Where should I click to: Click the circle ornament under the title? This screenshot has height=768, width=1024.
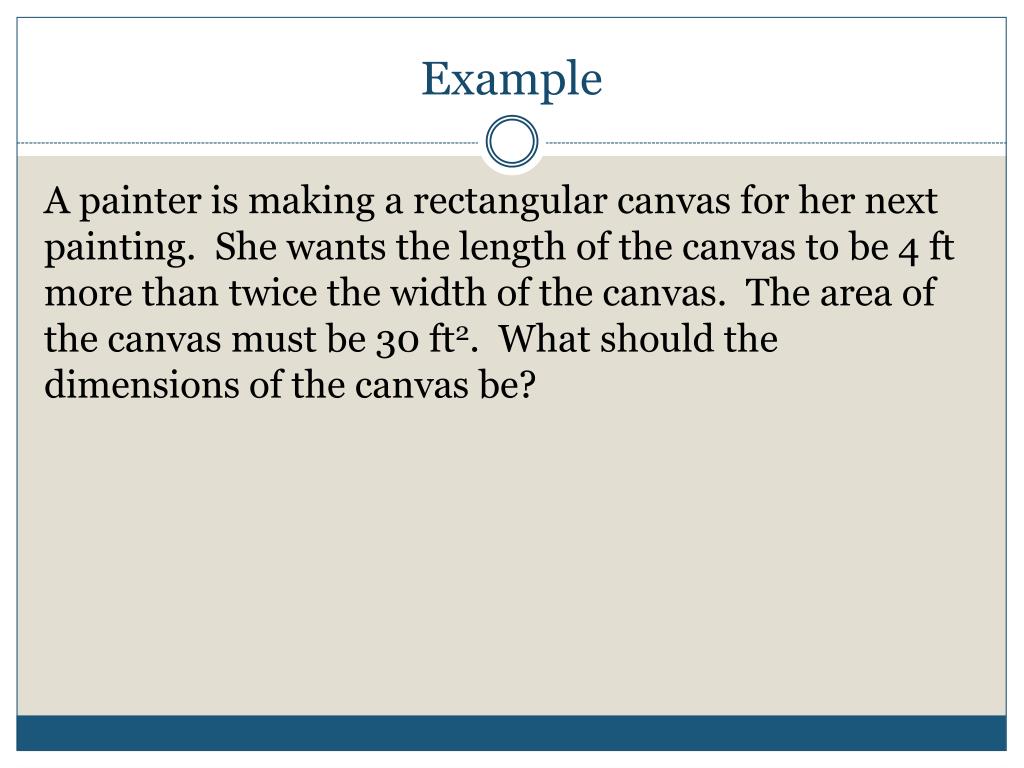pos(512,142)
